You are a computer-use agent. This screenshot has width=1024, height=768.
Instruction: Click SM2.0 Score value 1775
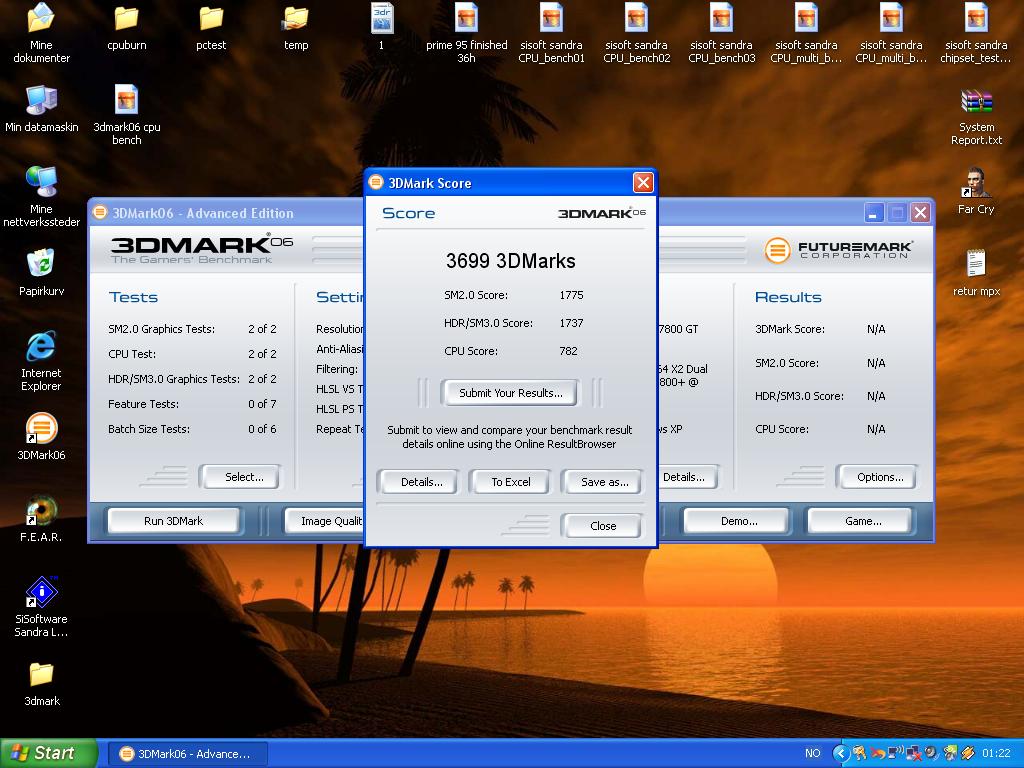pyautogui.click(x=571, y=295)
